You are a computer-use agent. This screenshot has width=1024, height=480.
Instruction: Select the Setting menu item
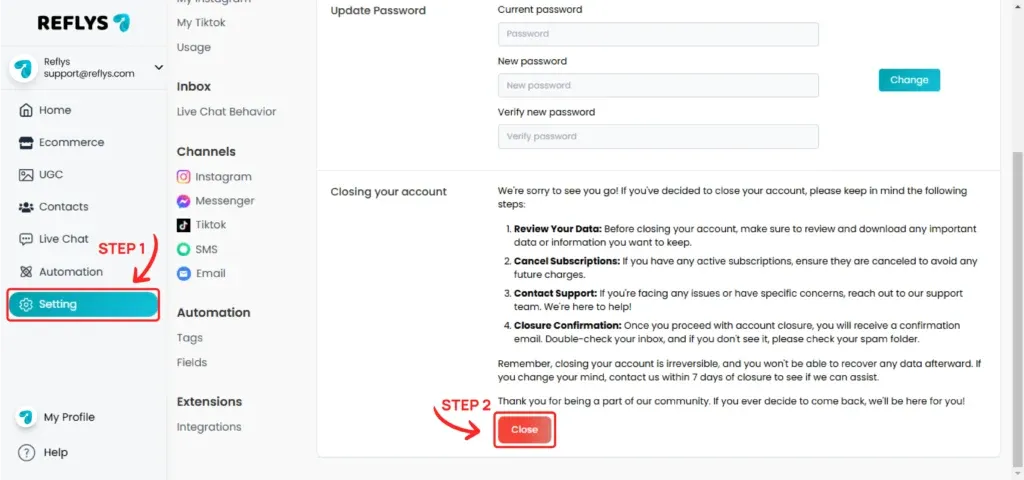point(83,304)
